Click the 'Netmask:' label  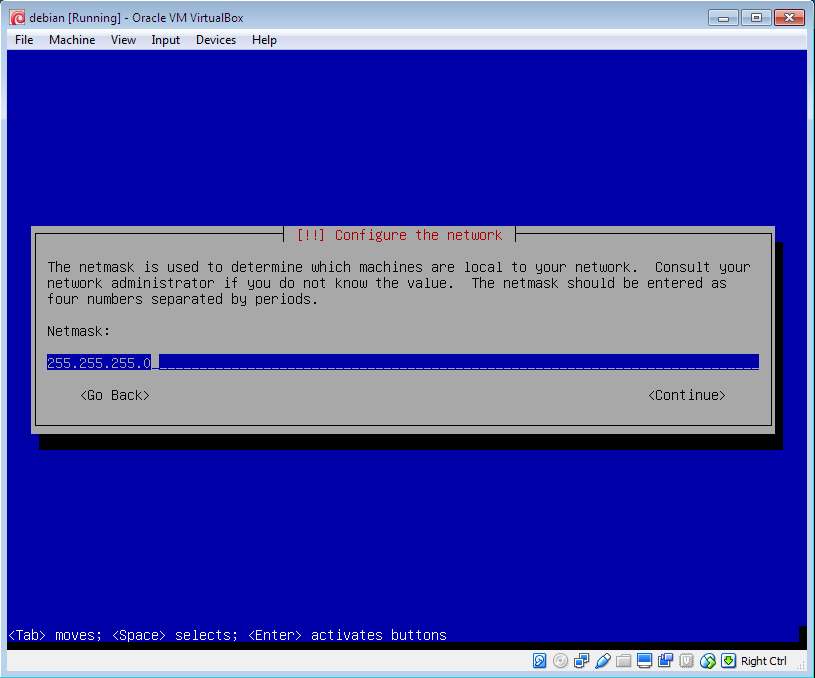pyautogui.click(x=78, y=331)
